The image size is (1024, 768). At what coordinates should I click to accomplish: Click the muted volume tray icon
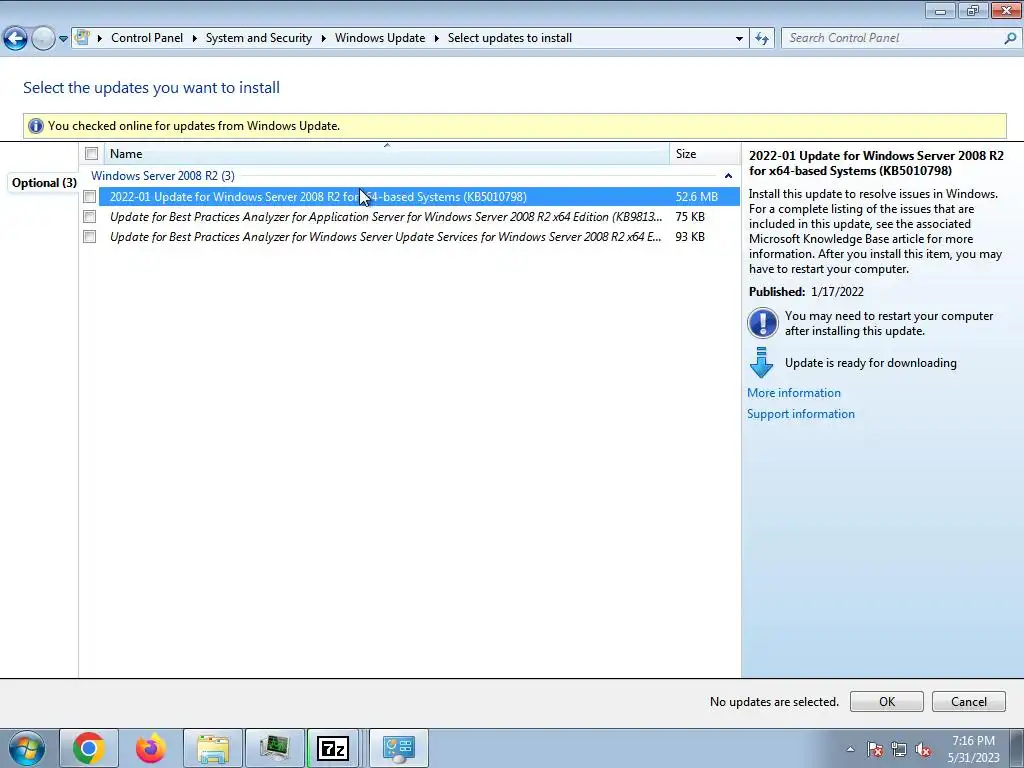[x=923, y=749]
